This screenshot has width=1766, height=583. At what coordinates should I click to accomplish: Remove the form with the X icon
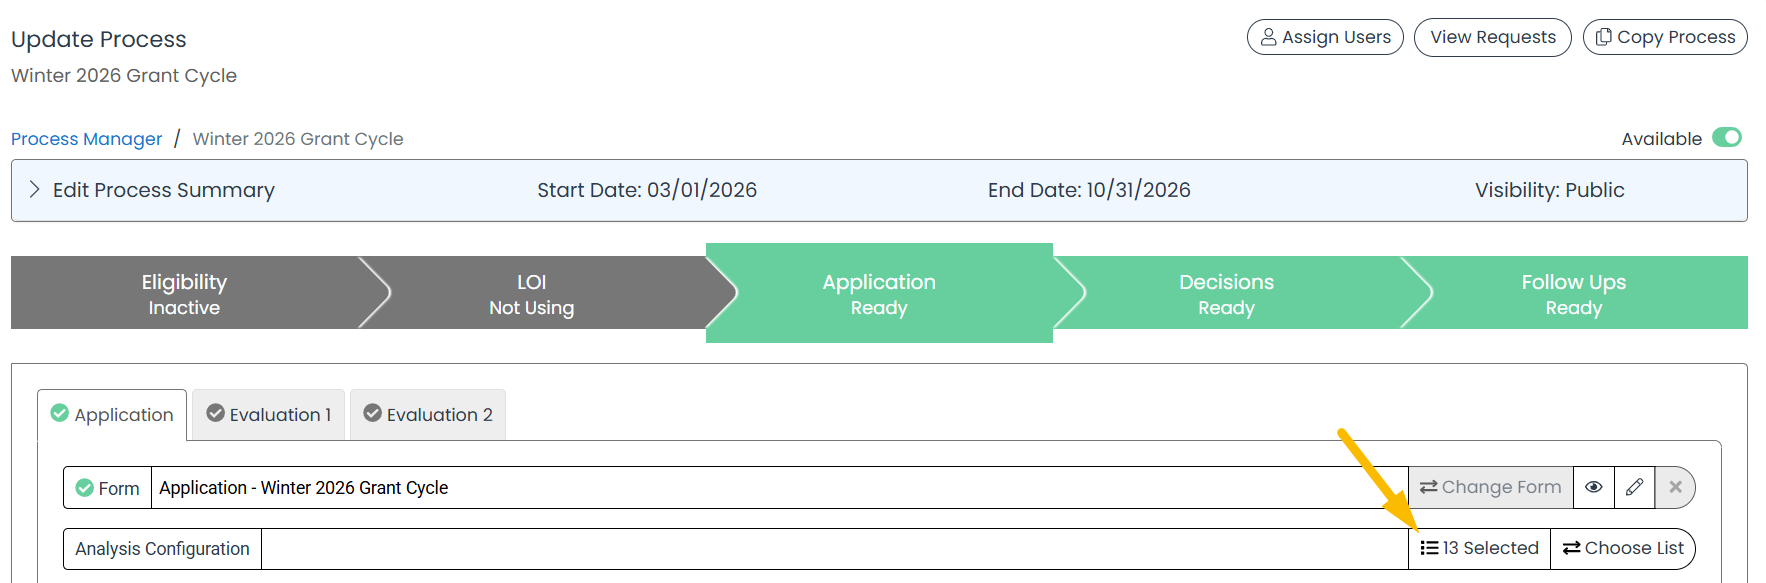tap(1675, 487)
